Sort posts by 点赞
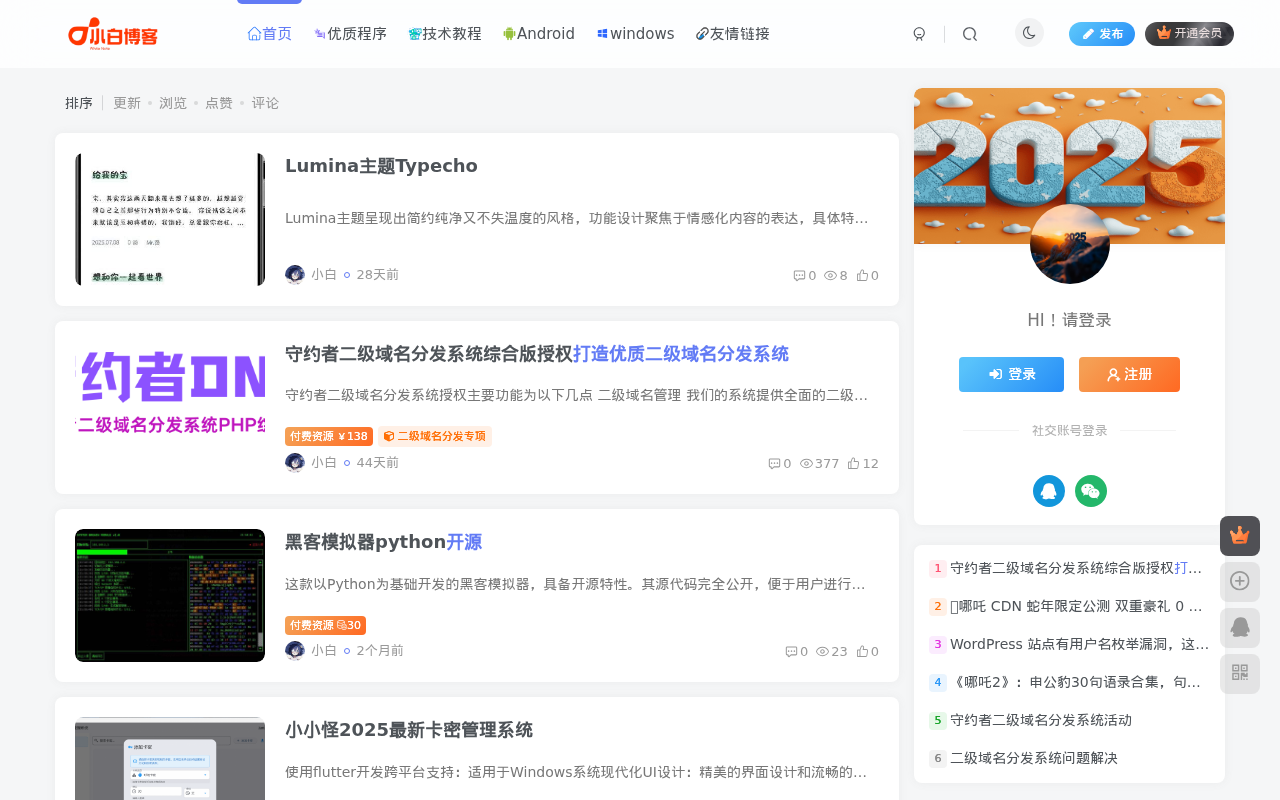This screenshot has width=1280, height=800. [219, 103]
